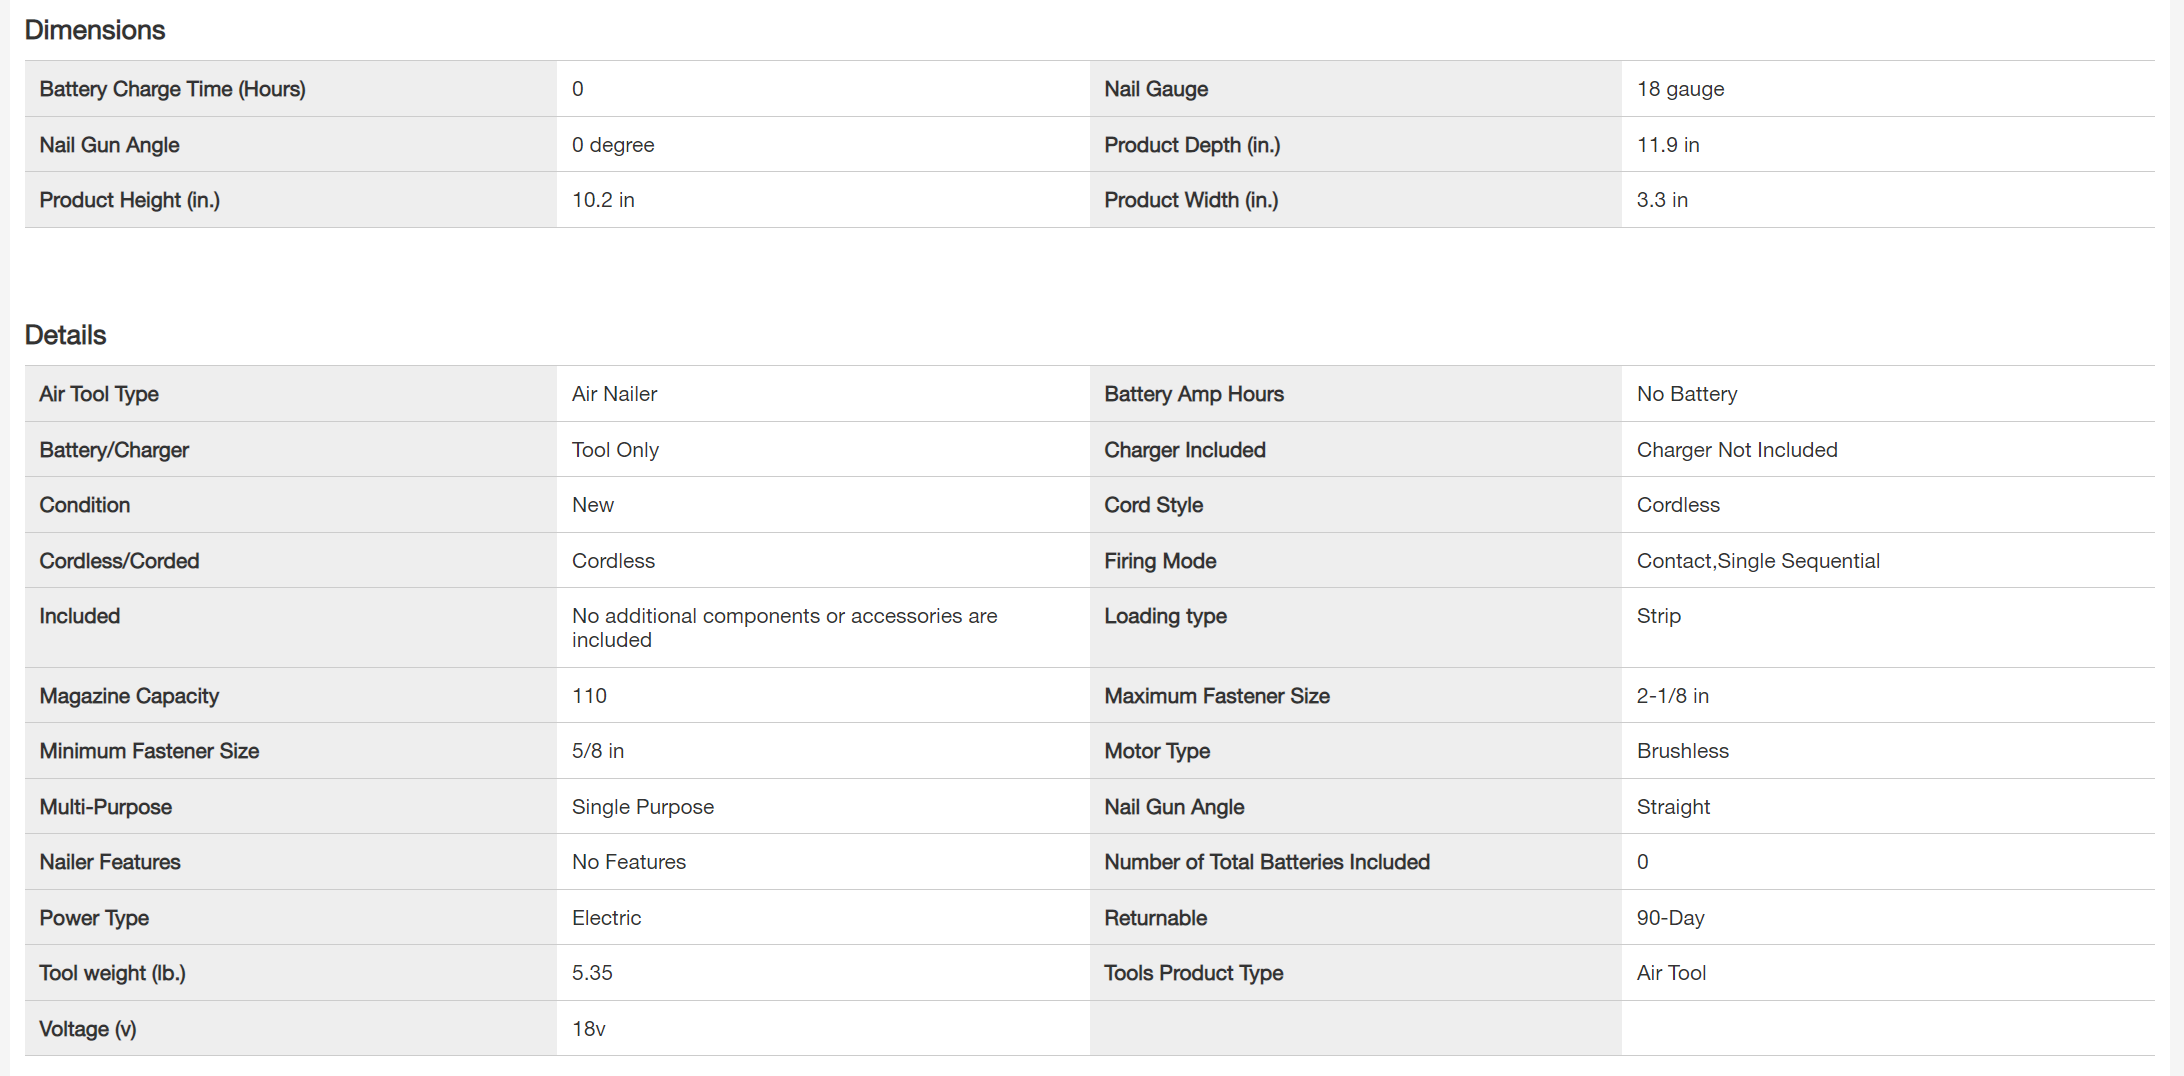The width and height of the screenshot is (2184, 1076).
Task: Click the Brushless motor type value
Action: tap(1682, 751)
